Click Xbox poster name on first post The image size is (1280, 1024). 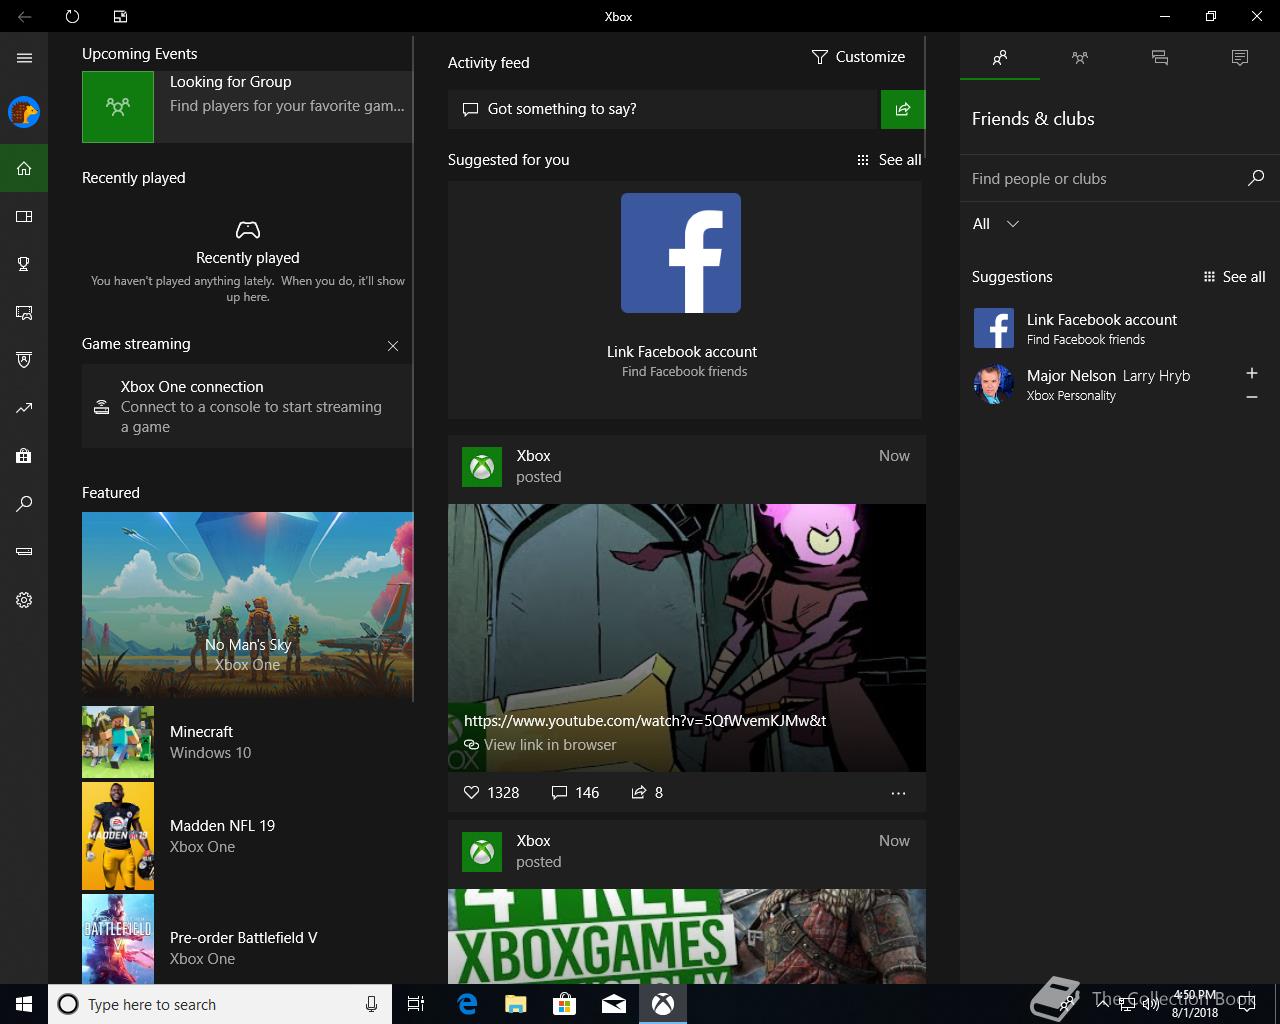pyautogui.click(x=533, y=455)
